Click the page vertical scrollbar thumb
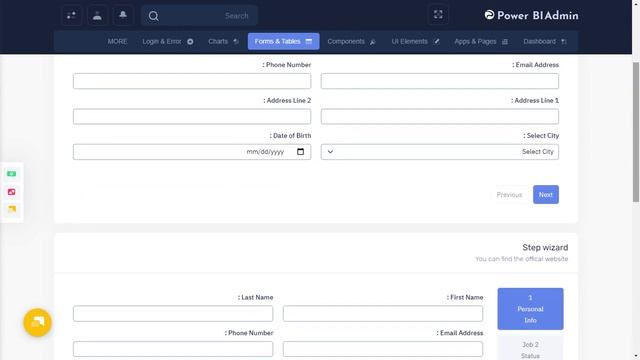Screen dimensions: 640x360 pyautogui.click(x=636, y=132)
